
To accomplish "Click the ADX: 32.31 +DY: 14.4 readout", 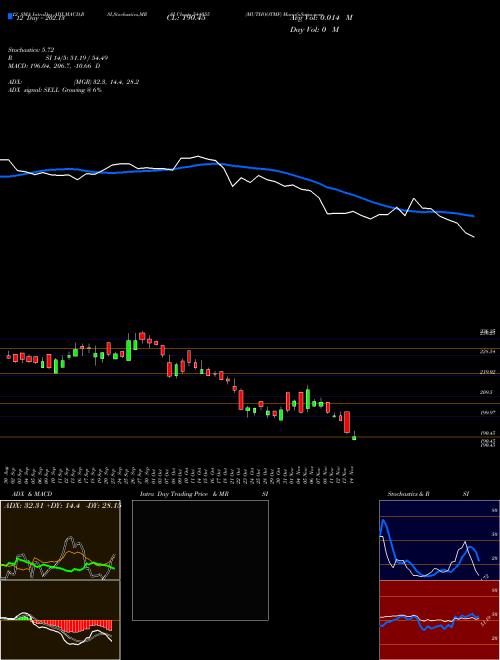I will [62, 505].
